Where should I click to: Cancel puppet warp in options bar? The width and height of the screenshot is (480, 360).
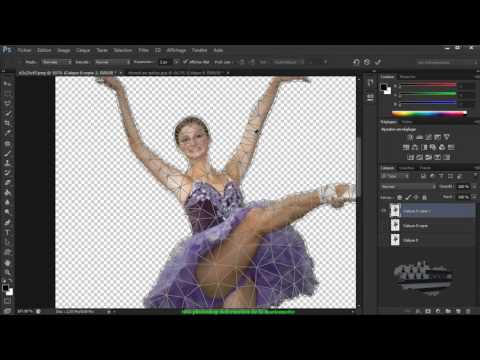tap(367, 62)
